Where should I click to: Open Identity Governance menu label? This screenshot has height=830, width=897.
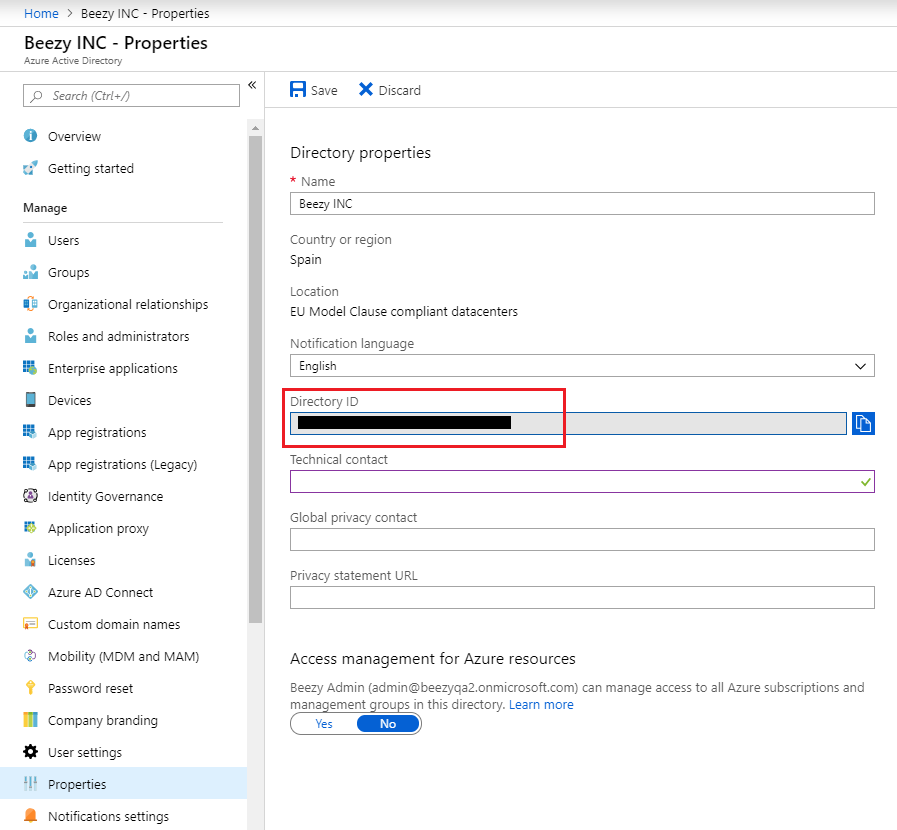[x=105, y=497]
